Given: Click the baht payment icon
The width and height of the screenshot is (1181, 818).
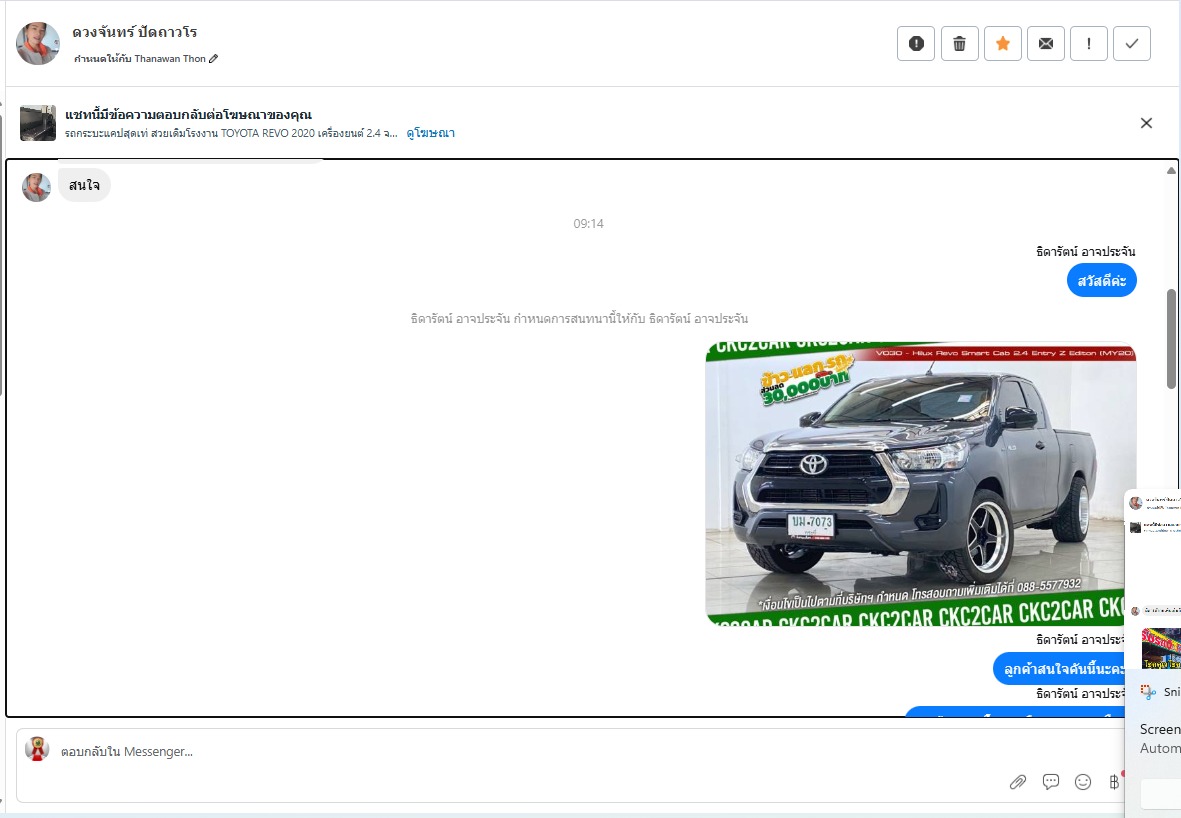Looking at the screenshot, I should point(1114,782).
